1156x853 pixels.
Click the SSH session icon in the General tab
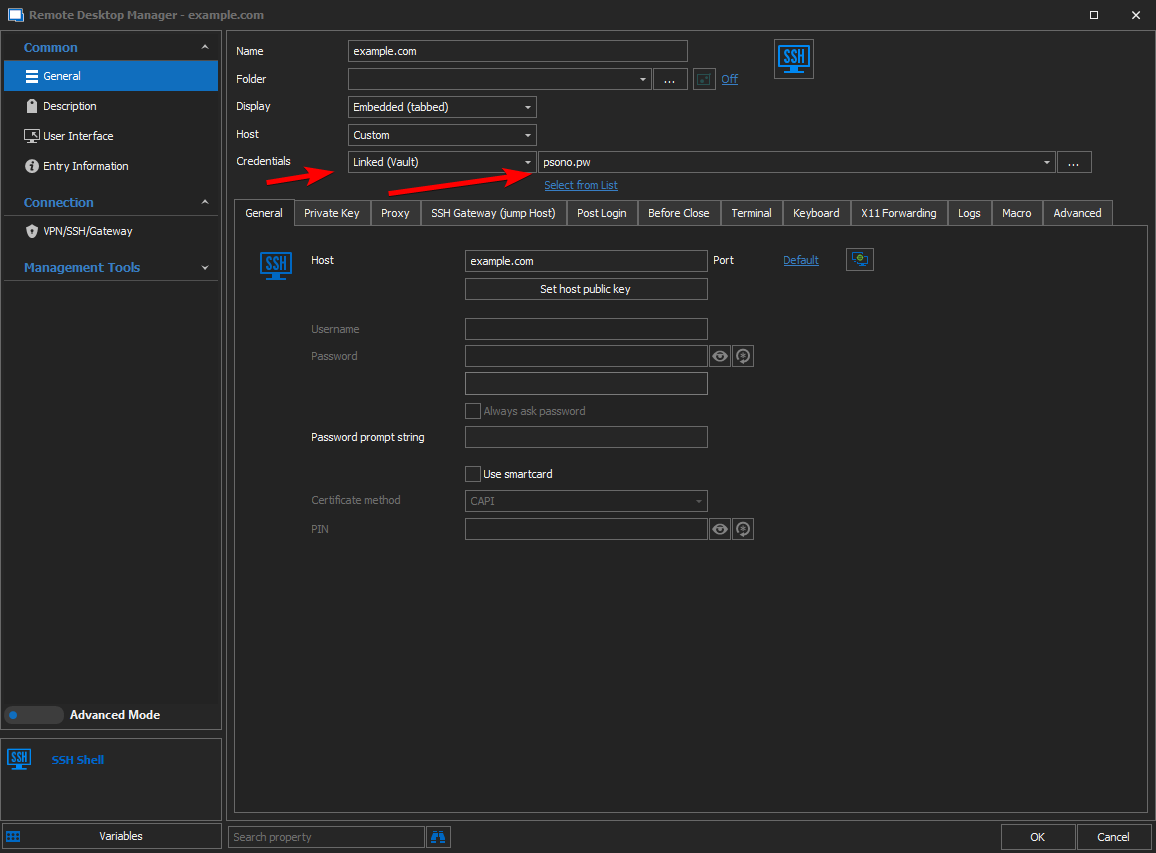[x=275, y=265]
